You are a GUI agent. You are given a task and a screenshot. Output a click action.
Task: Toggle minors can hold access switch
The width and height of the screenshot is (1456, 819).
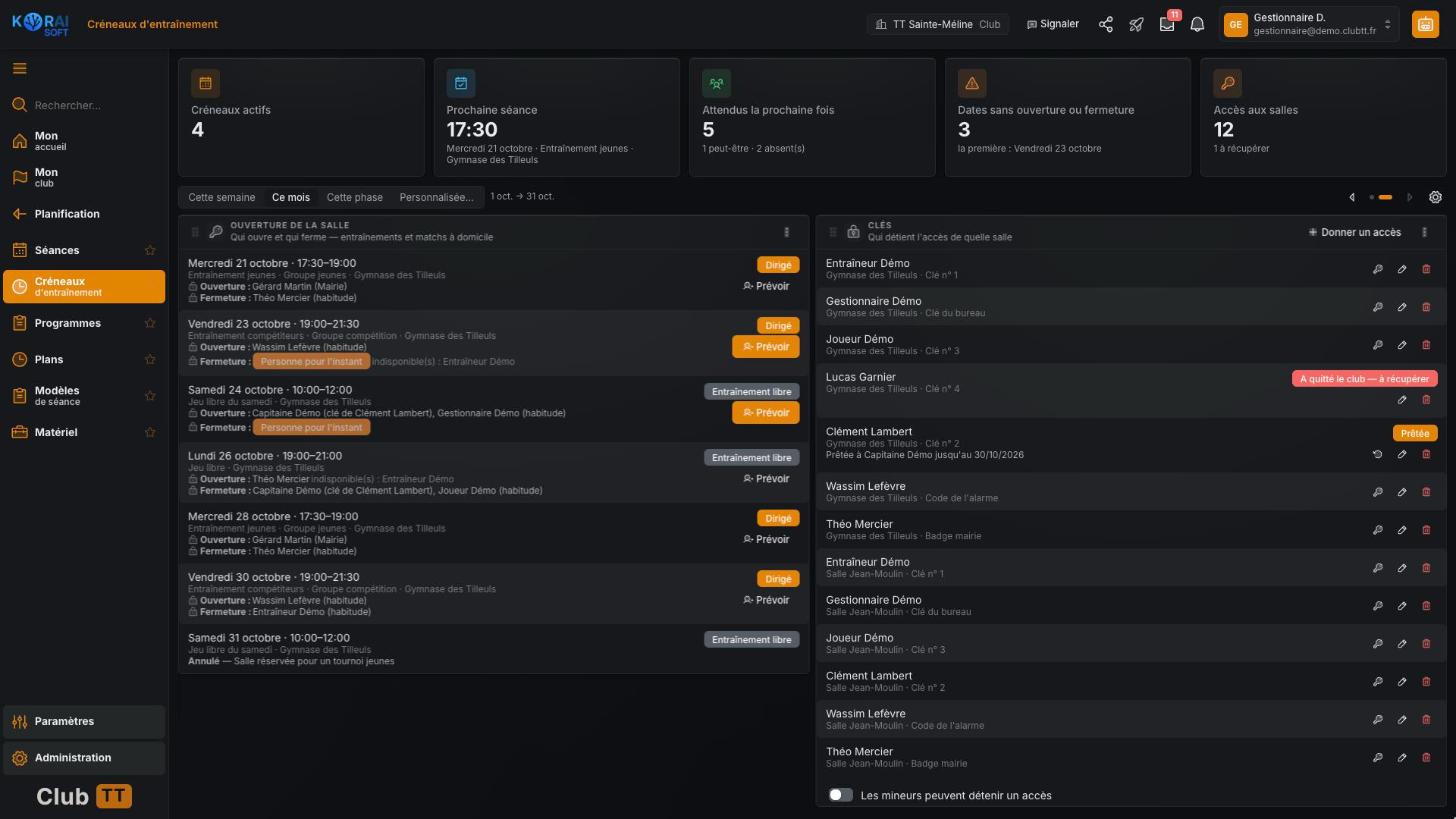coord(841,795)
